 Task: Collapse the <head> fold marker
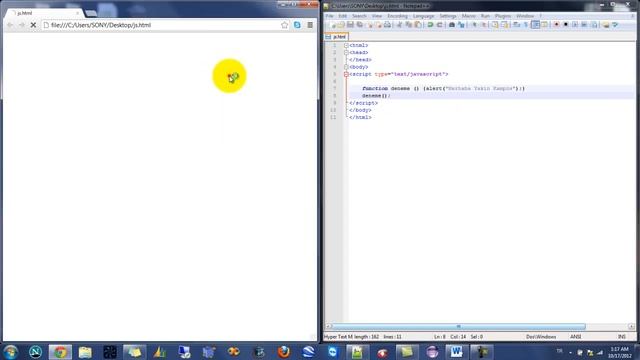tap(346, 53)
